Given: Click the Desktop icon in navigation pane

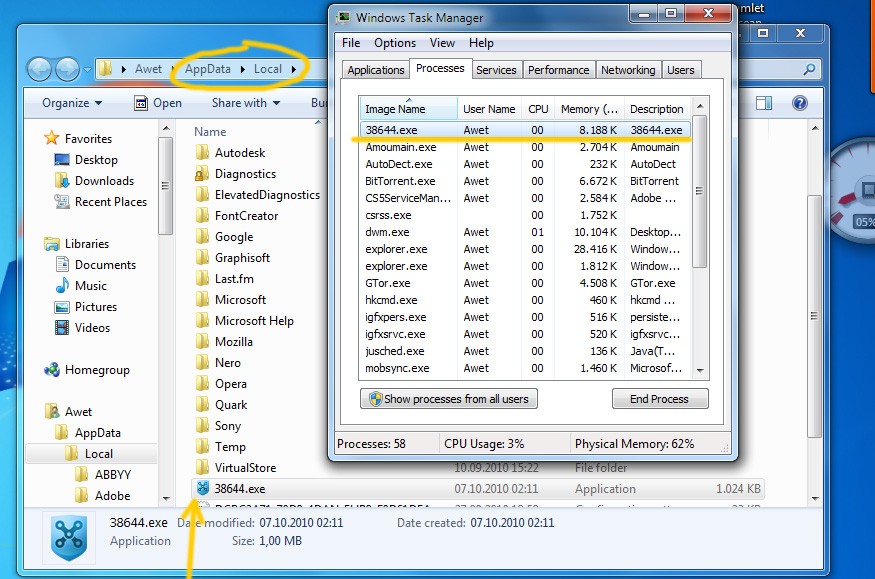Looking at the screenshot, I should click(x=61, y=160).
